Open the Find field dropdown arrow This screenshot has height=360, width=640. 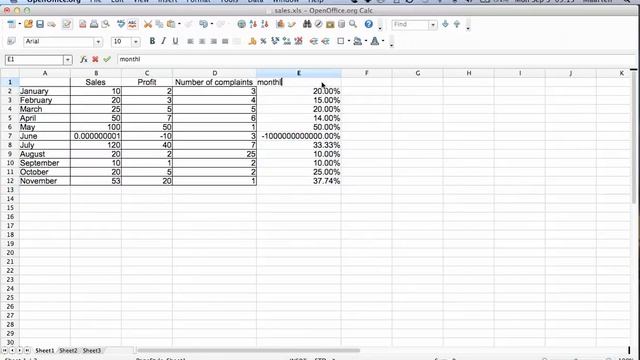pos(433,25)
